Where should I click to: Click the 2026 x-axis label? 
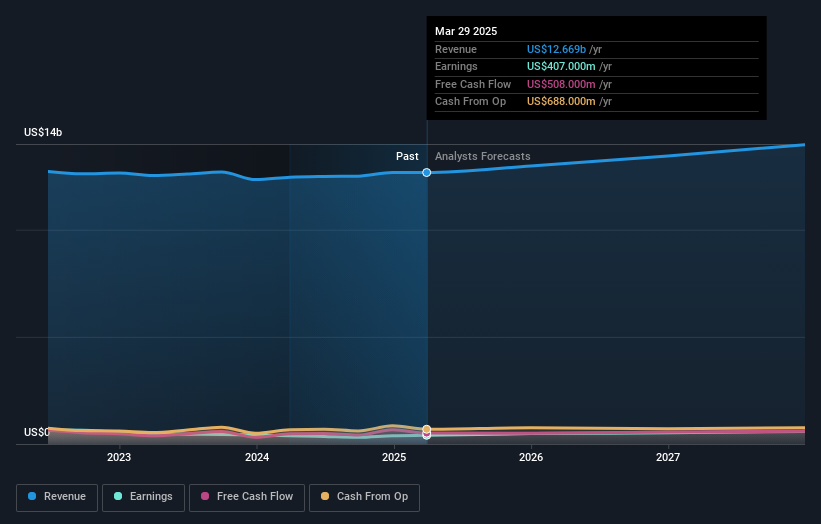tap(531, 457)
